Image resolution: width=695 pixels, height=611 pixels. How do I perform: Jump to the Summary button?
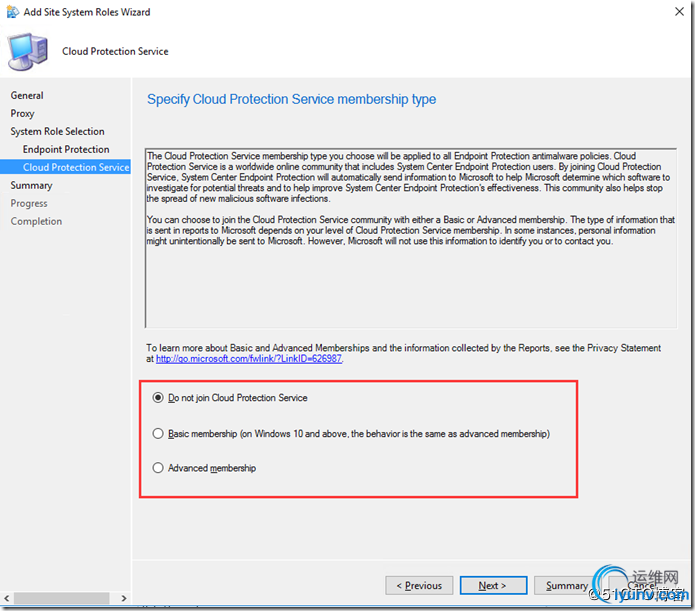566,586
